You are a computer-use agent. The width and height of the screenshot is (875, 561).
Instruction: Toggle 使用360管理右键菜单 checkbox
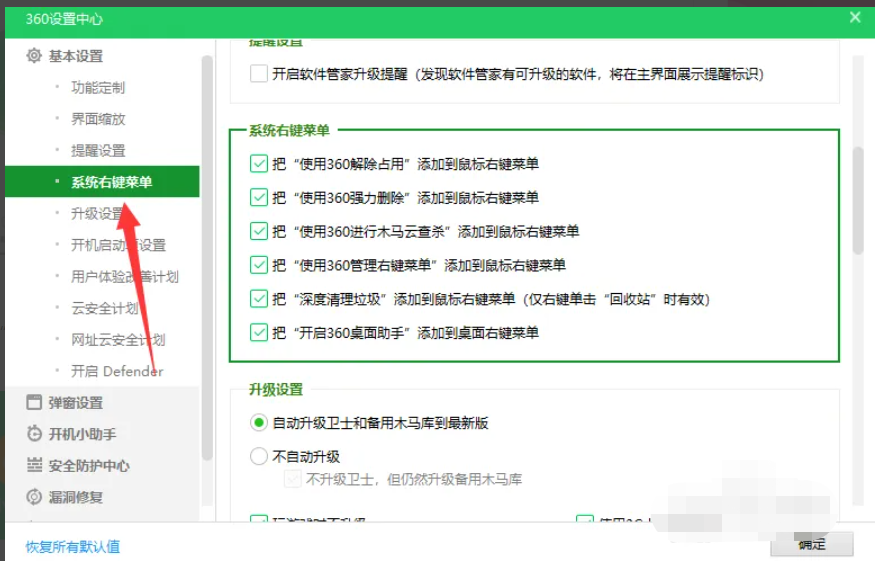click(259, 265)
